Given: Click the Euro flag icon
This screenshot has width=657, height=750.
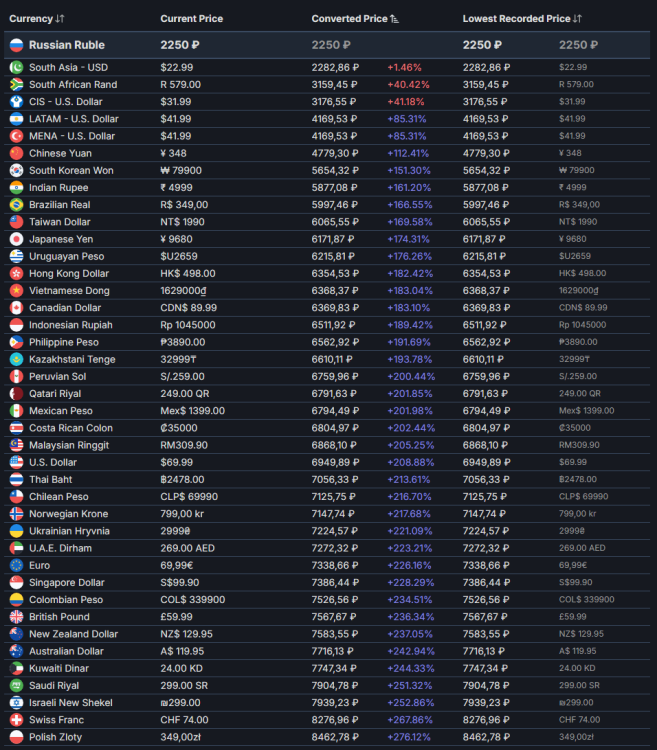Looking at the screenshot, I should 15,565.
